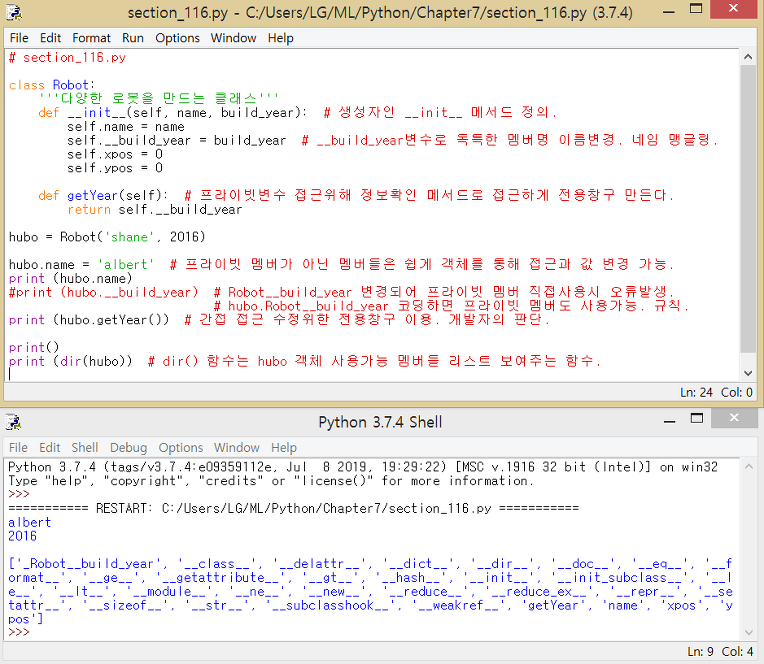Minimize the Python 3.7.4 Shell window

669,421
